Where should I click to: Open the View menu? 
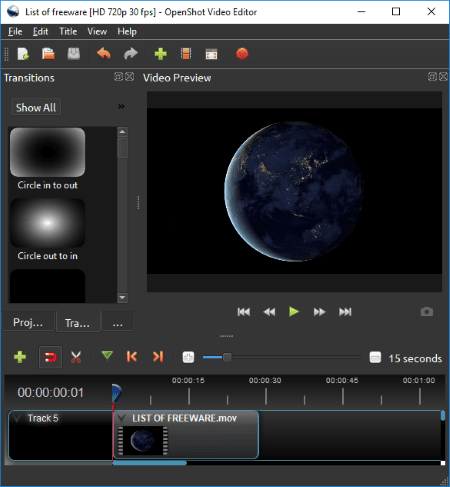[x=97, y=32]
